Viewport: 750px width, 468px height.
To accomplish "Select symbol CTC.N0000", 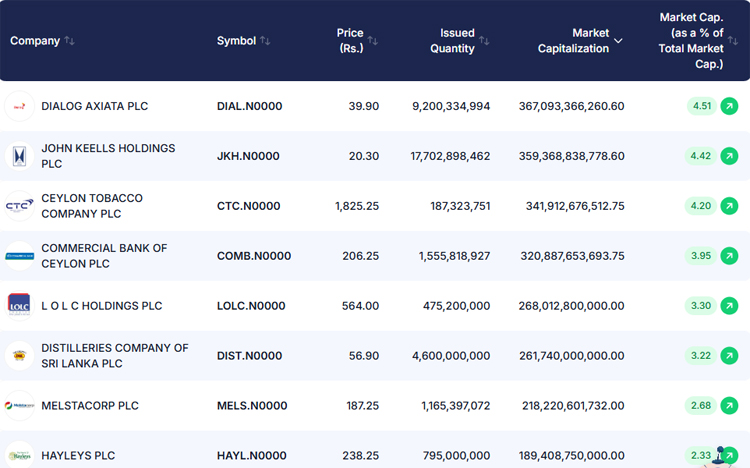I will point(248,206).
